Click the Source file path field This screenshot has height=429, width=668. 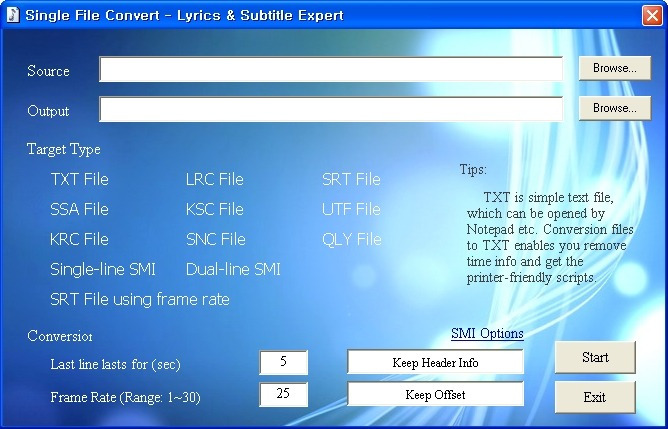coord(331,69)
